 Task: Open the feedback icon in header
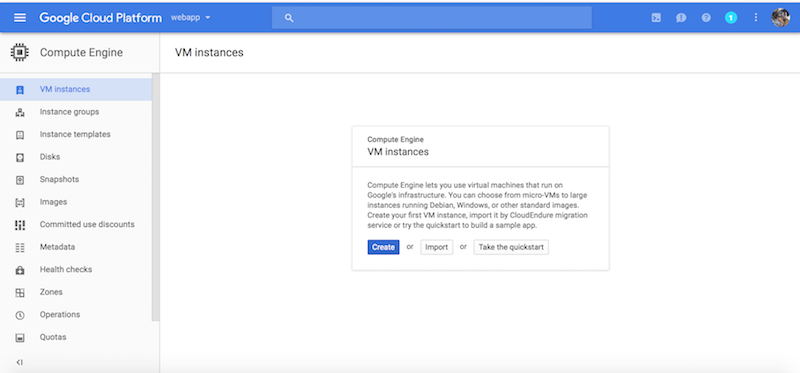pyautogui.click(x=681, y=18)
